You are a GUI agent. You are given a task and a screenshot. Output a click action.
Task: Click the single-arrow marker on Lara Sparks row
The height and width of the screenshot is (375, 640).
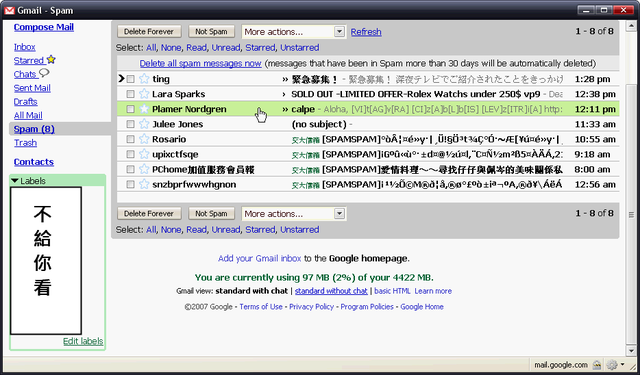click(x=284, y=94)
